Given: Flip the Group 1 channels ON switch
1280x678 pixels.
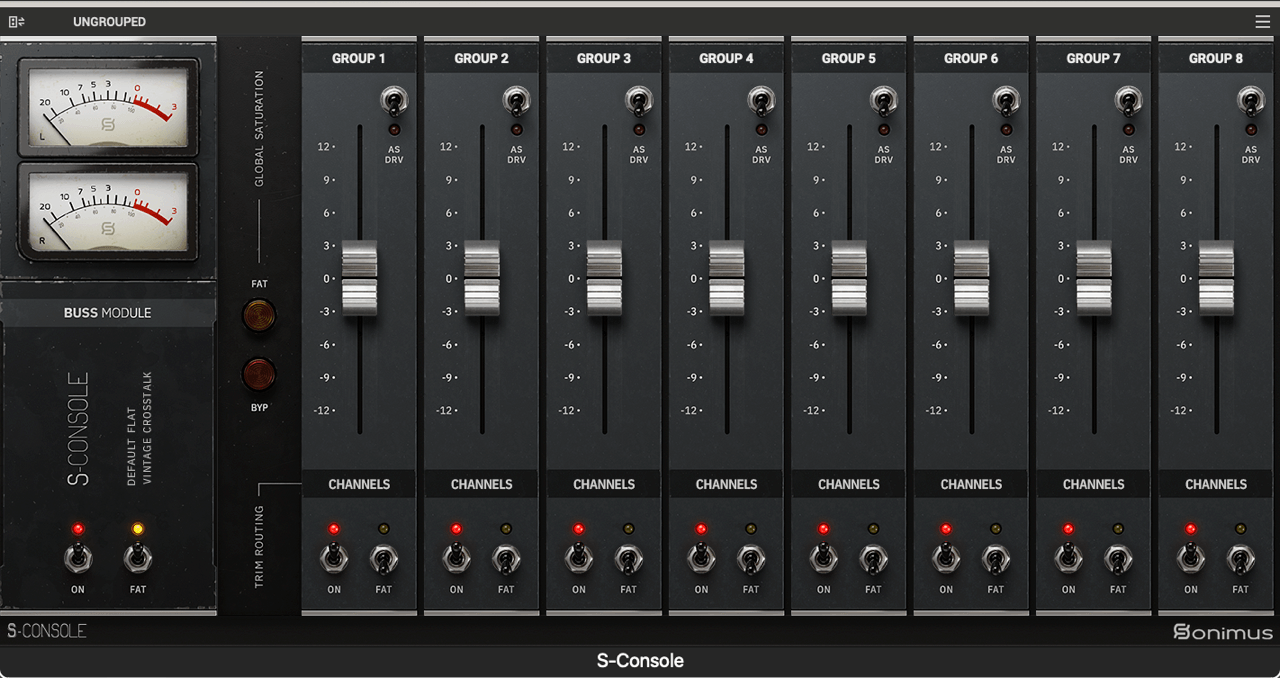Looking at the screenshot, I should [334, 557].
